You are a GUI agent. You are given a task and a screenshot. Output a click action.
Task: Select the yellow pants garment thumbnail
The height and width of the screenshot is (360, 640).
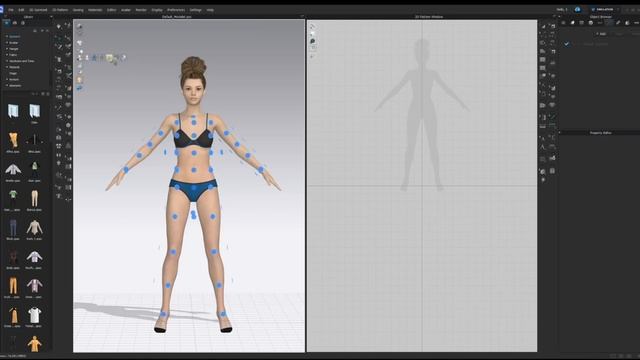[x=13, y=140]
